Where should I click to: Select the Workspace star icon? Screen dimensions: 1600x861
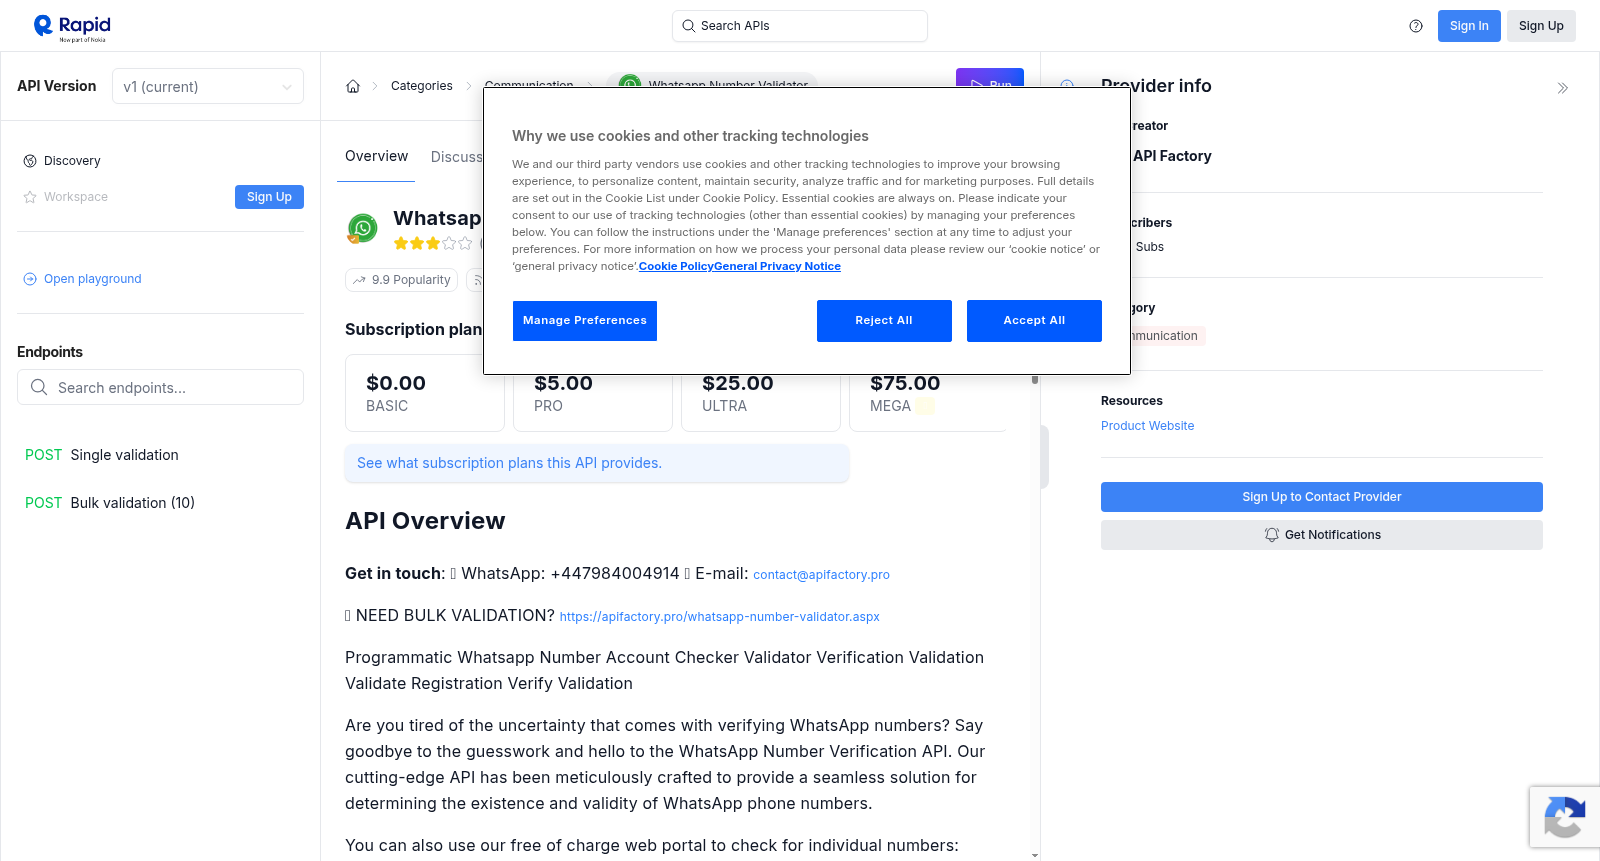(30, 197)
